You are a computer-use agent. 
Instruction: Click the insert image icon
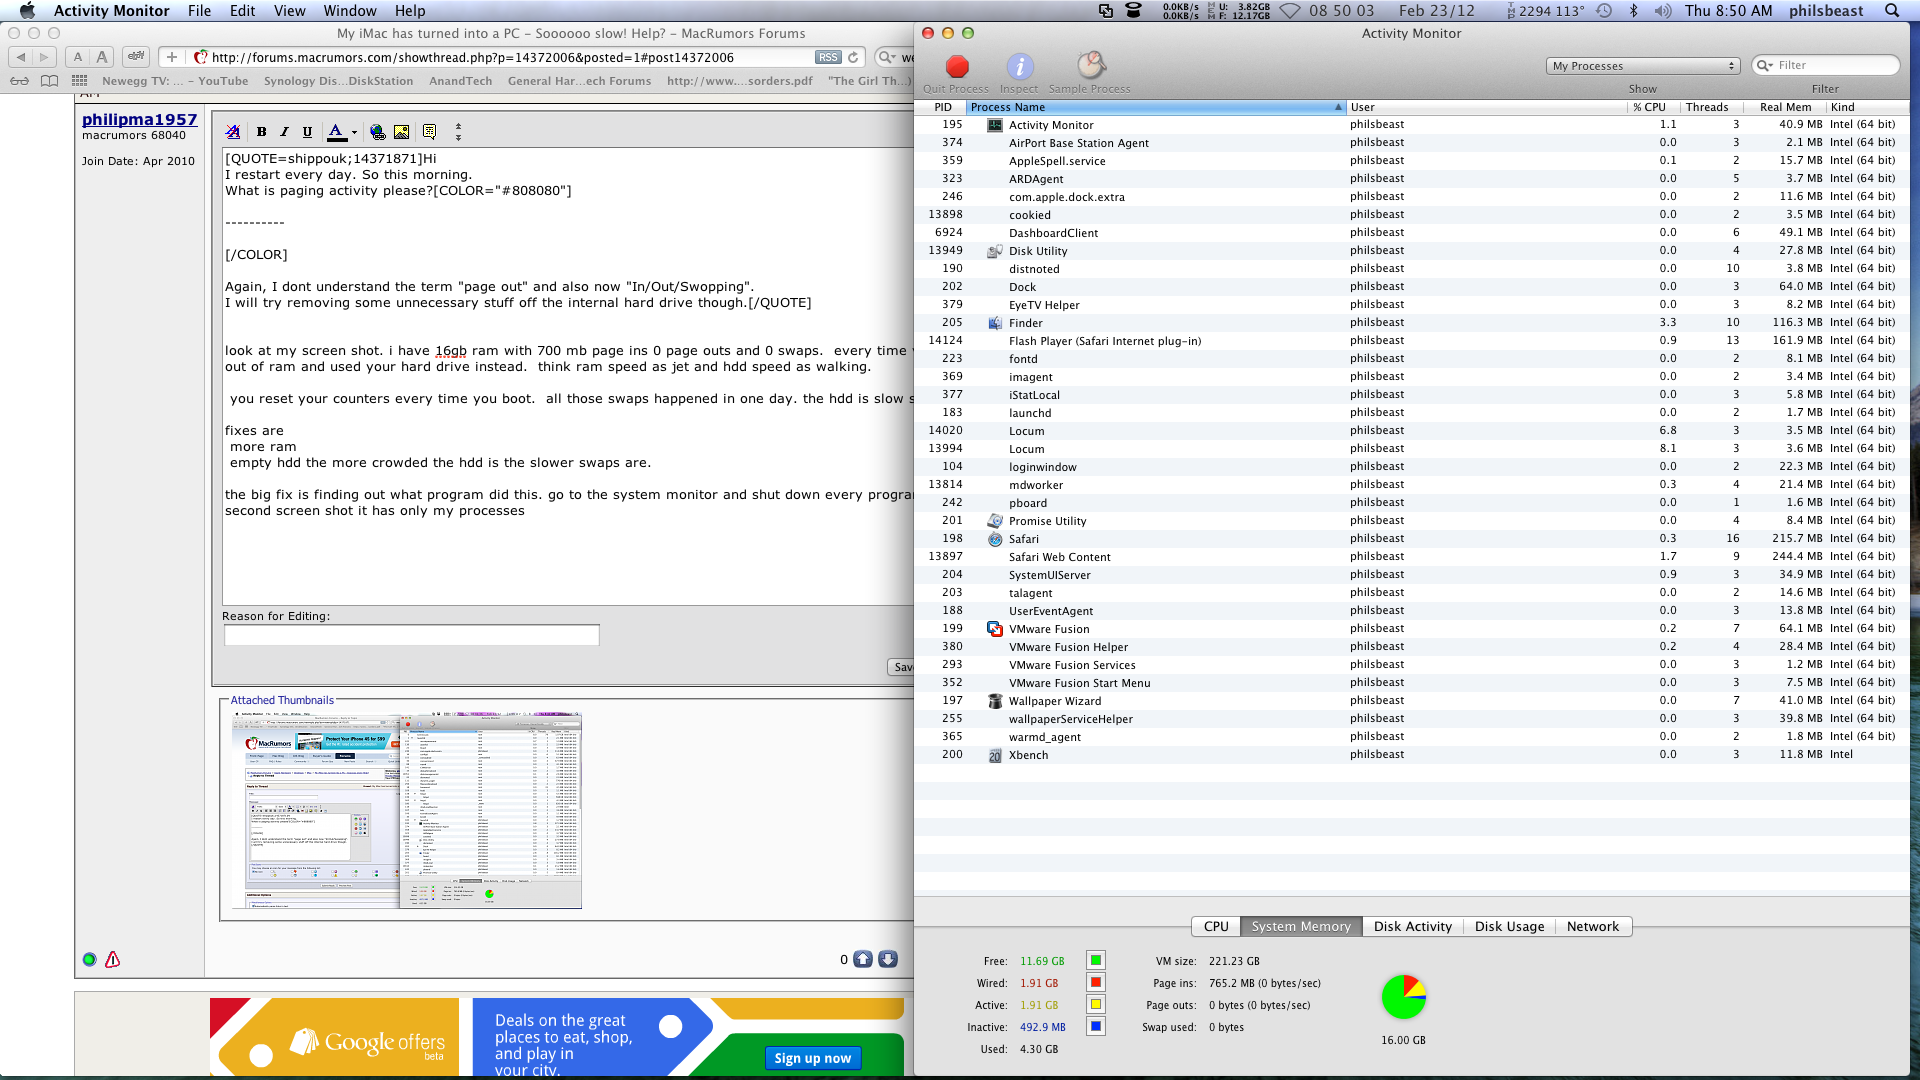coord(401,132)
